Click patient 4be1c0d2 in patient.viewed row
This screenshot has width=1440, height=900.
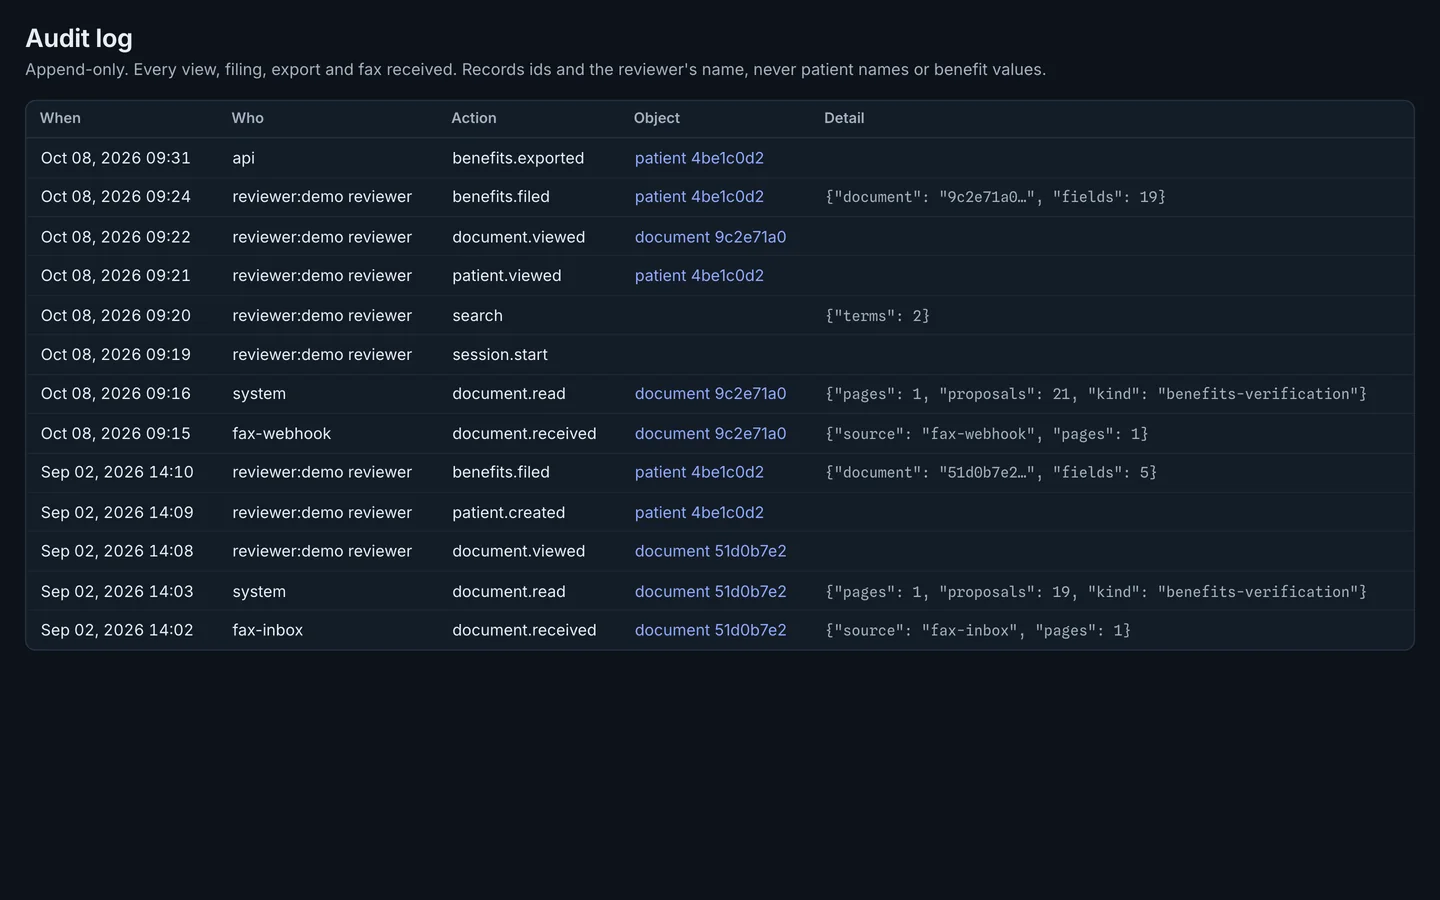pyautogui.click(x=699, y=276)
